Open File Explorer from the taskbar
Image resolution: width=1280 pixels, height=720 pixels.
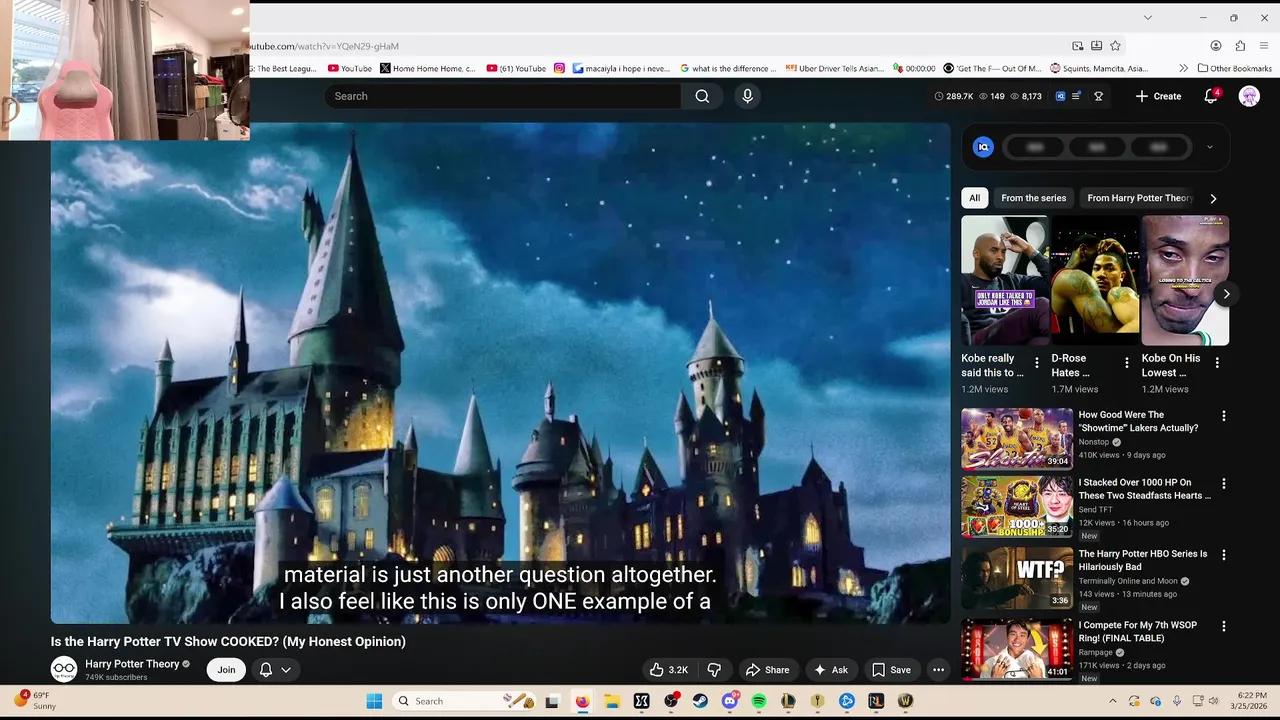[x=612, y=701]
